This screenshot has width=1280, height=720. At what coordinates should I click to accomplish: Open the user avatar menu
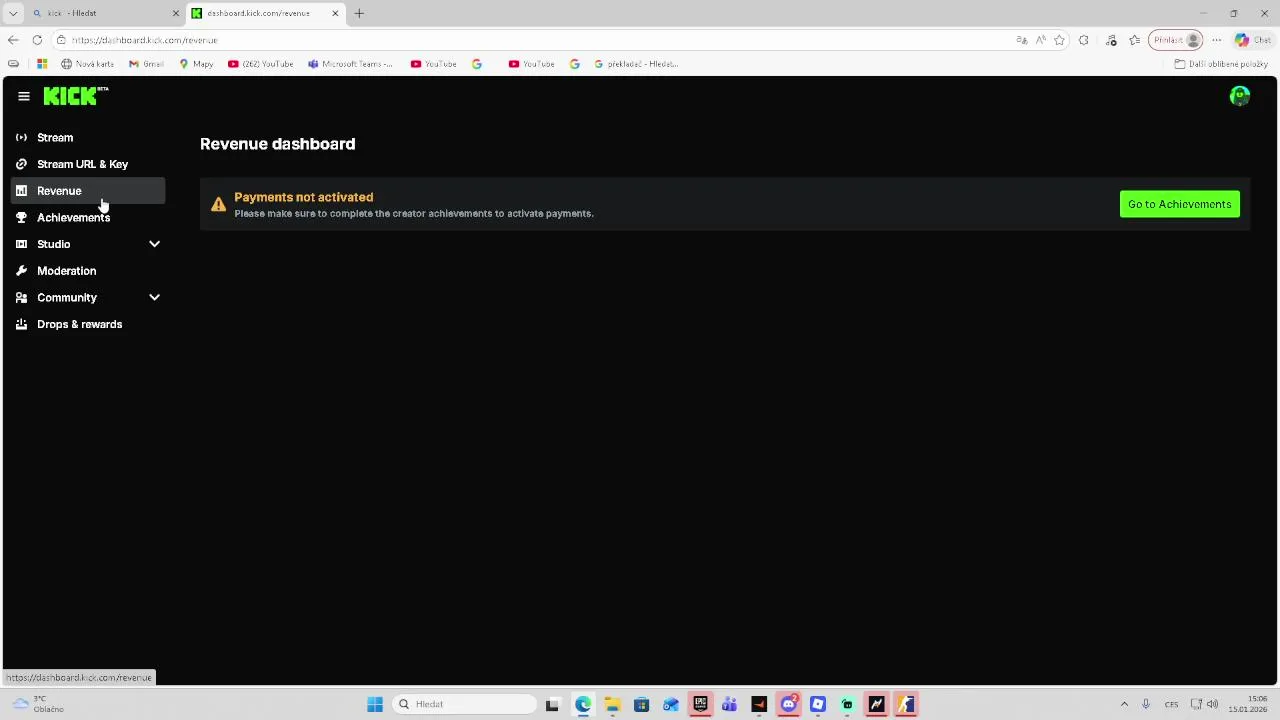[x=1240, y=96]
